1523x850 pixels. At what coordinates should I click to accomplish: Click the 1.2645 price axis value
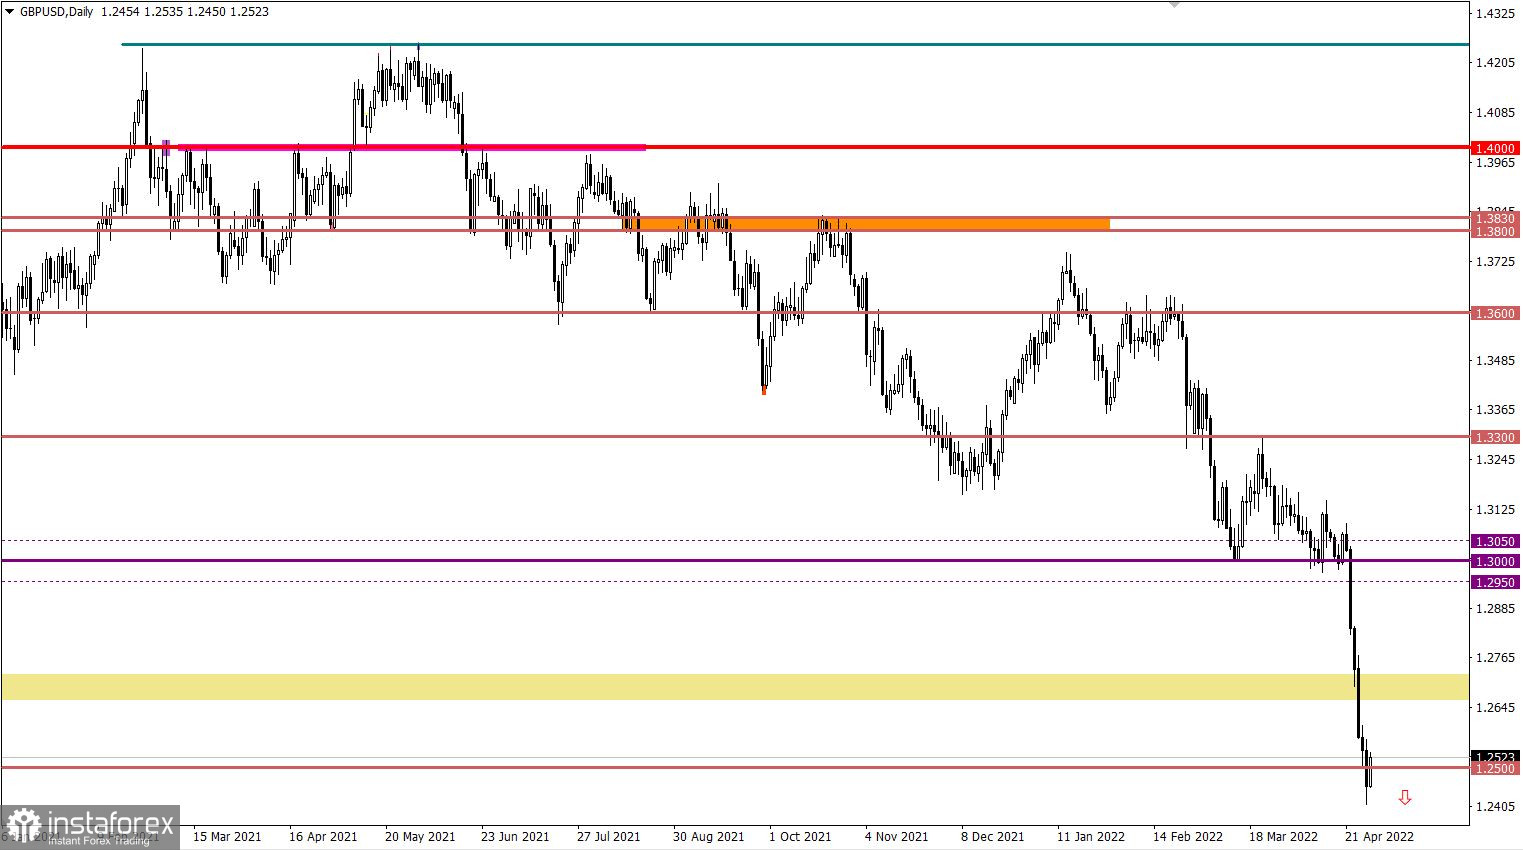(x=1495, y=708)
